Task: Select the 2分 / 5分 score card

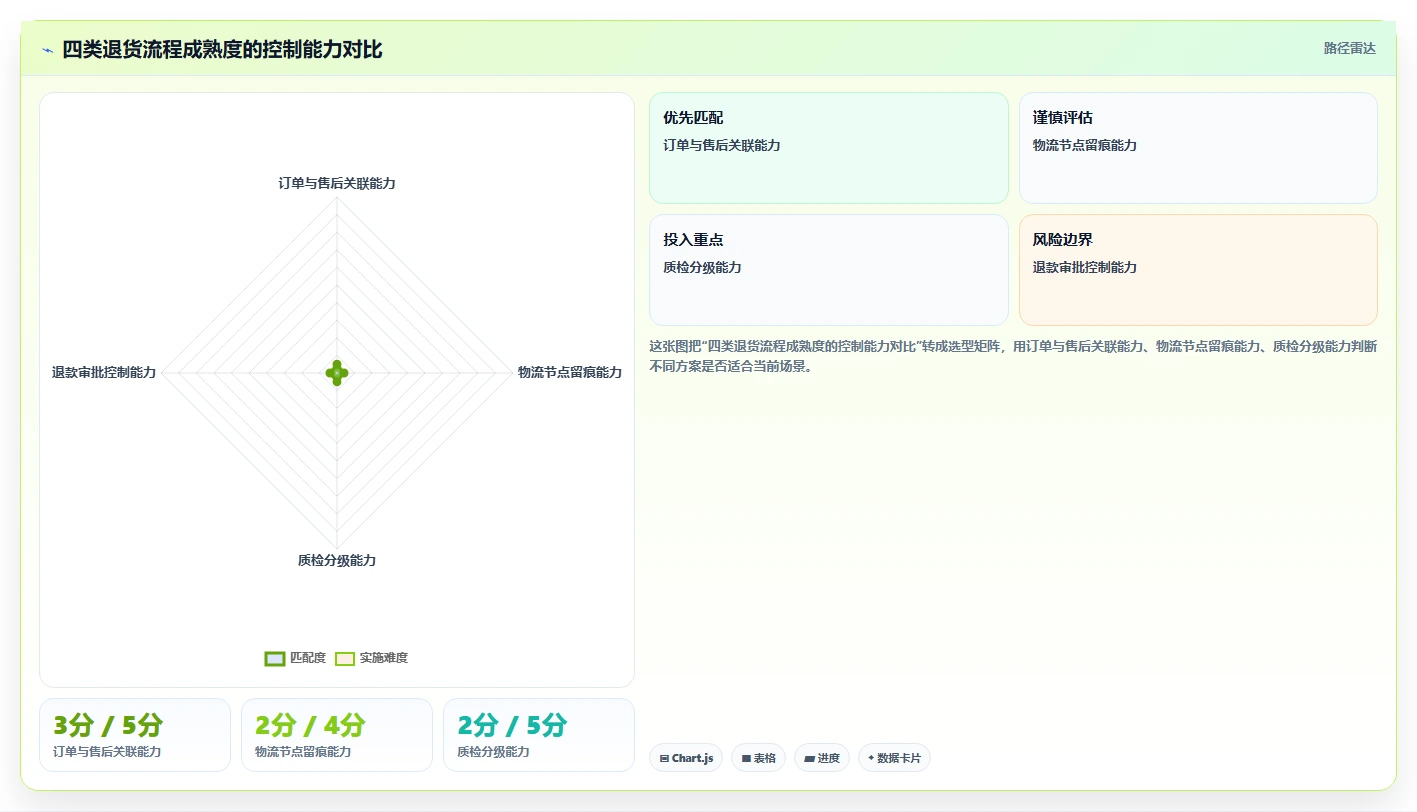Action: 539,735
